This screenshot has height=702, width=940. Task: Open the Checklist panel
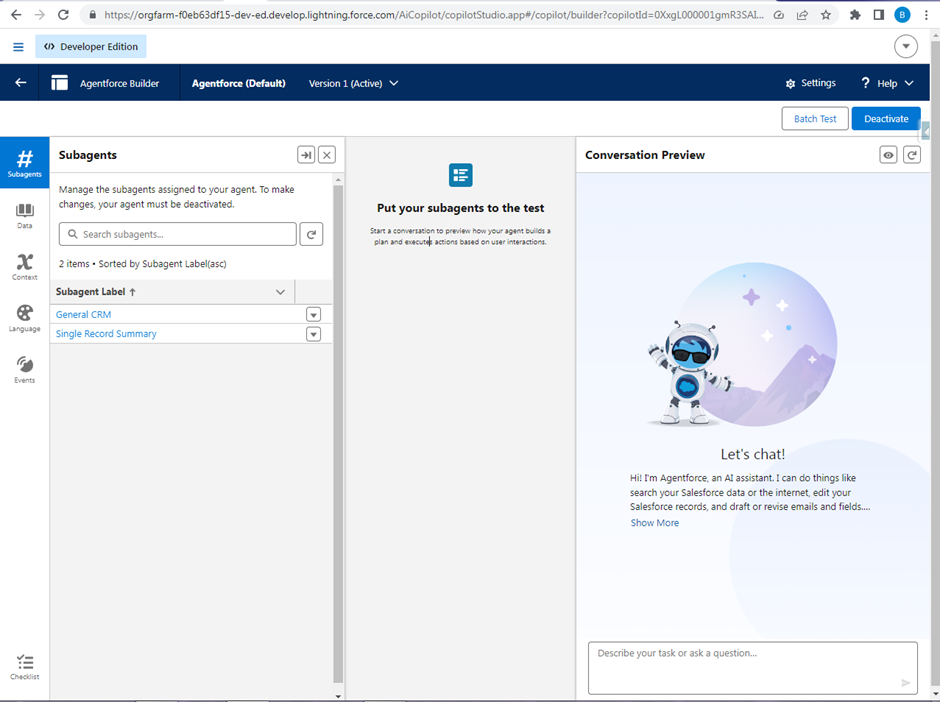(25, 667)
